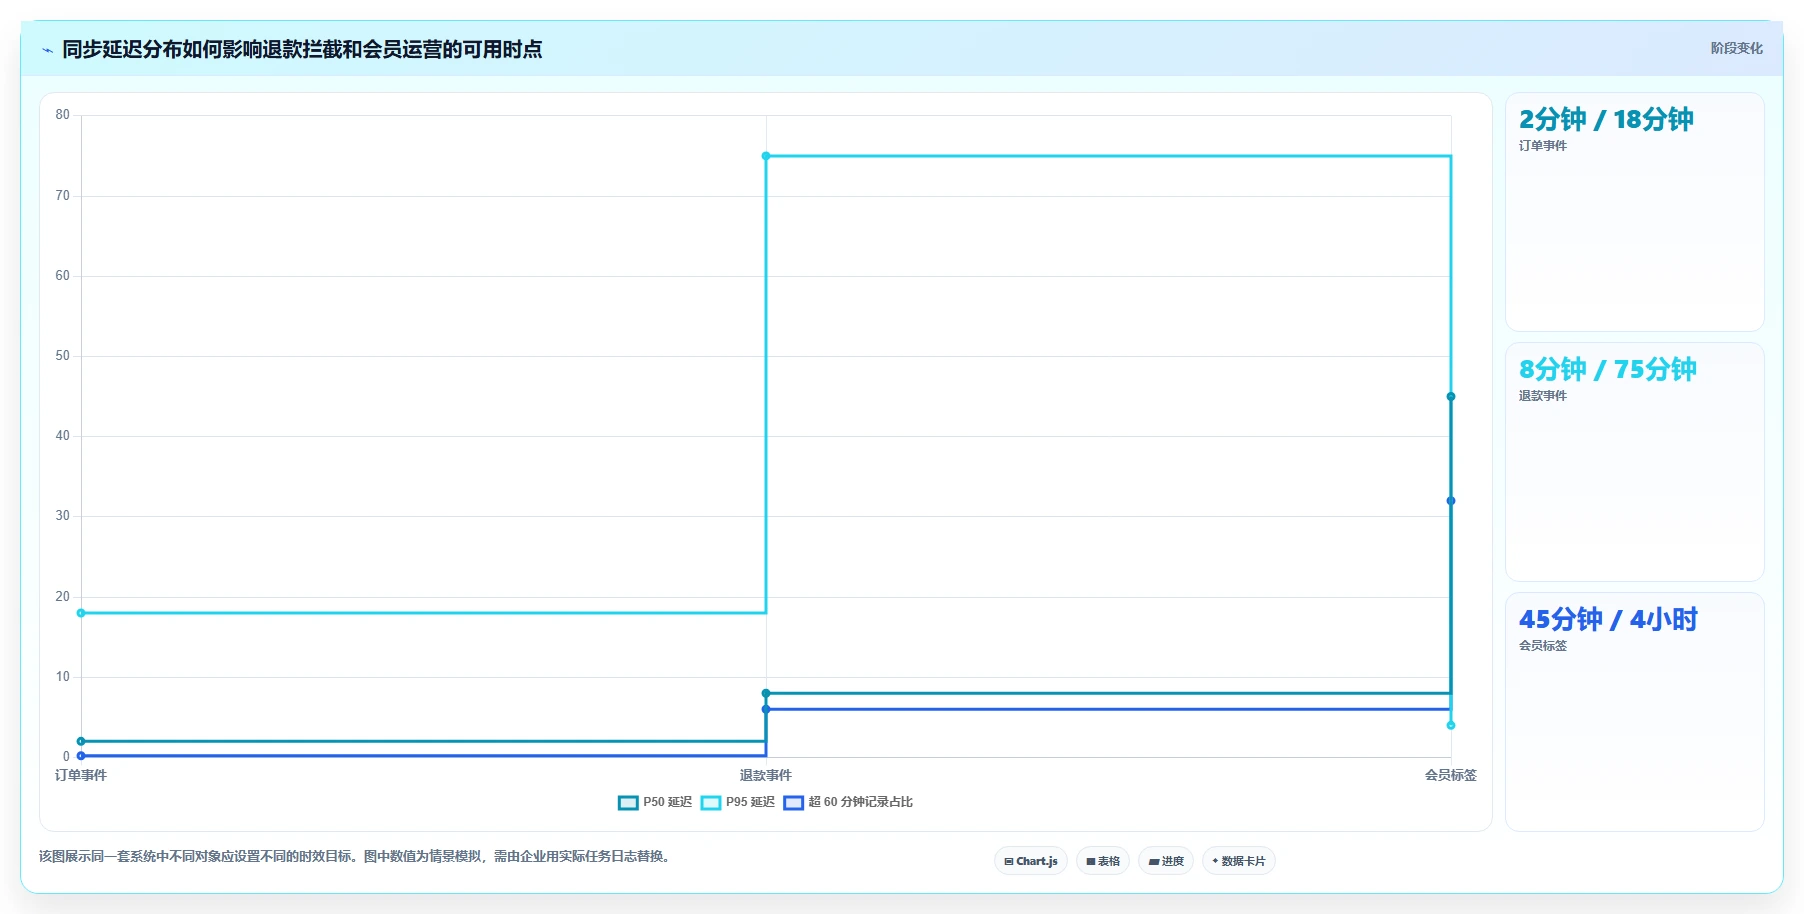
Task: Click the 退款事件 caption inside the second card
Action: click(x=1543, y=396)
